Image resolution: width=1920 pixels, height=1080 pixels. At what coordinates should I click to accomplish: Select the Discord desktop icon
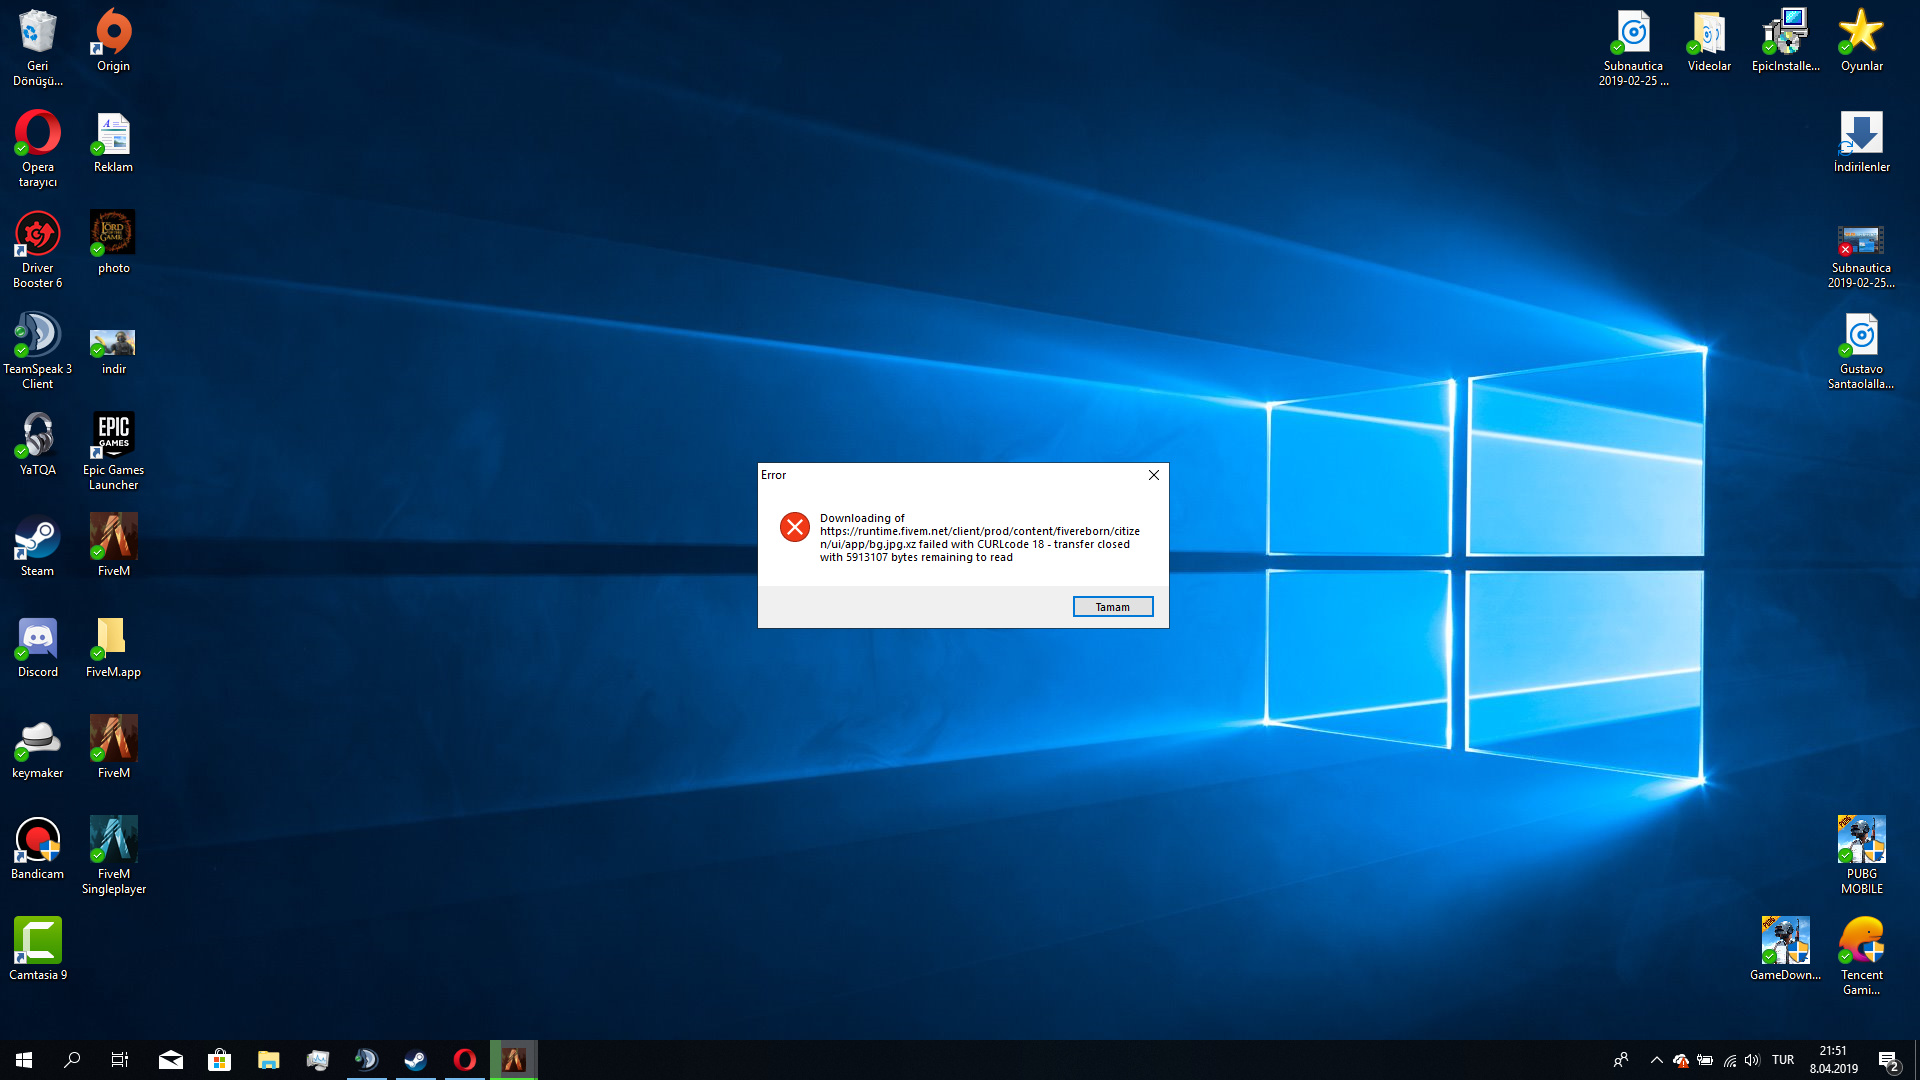[38, 646]
